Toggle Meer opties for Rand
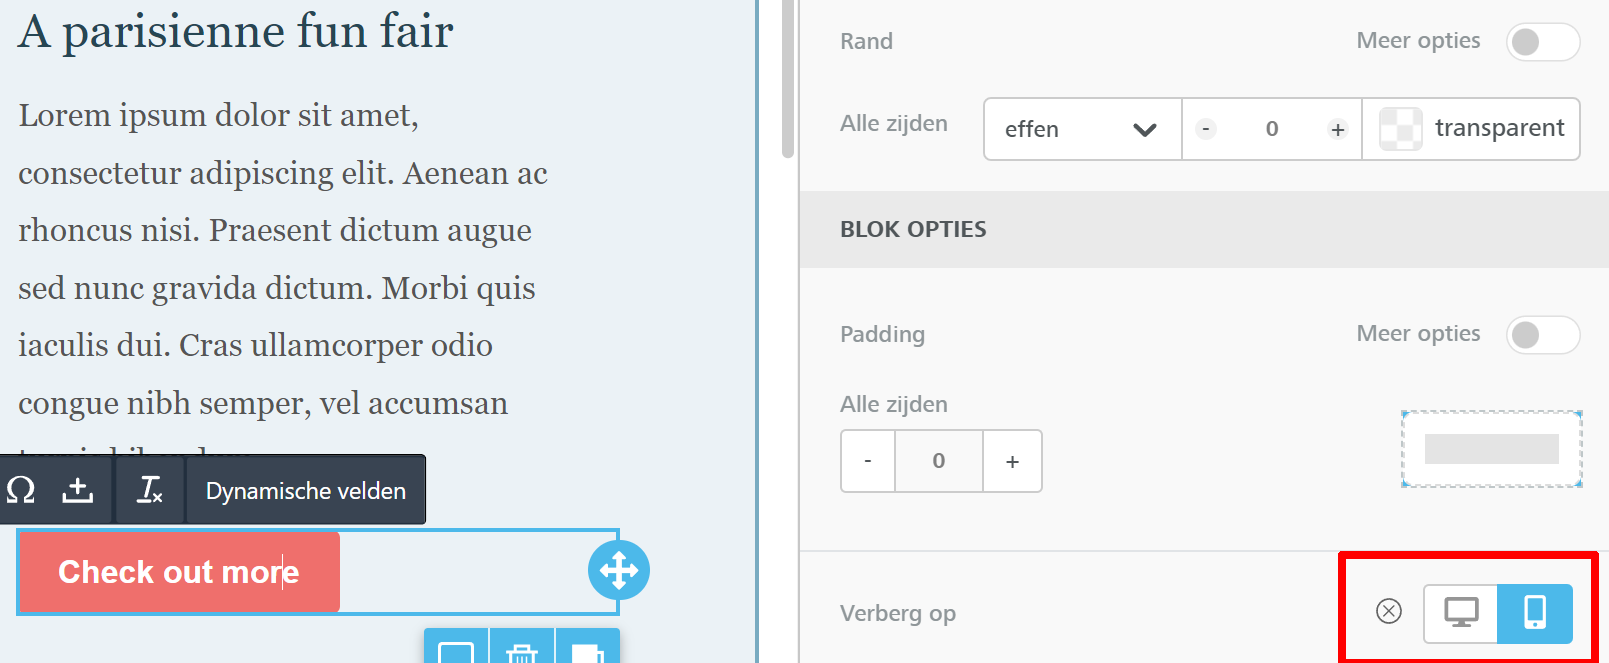This screenshot has height=663, width=1609. coord(1542,42)
